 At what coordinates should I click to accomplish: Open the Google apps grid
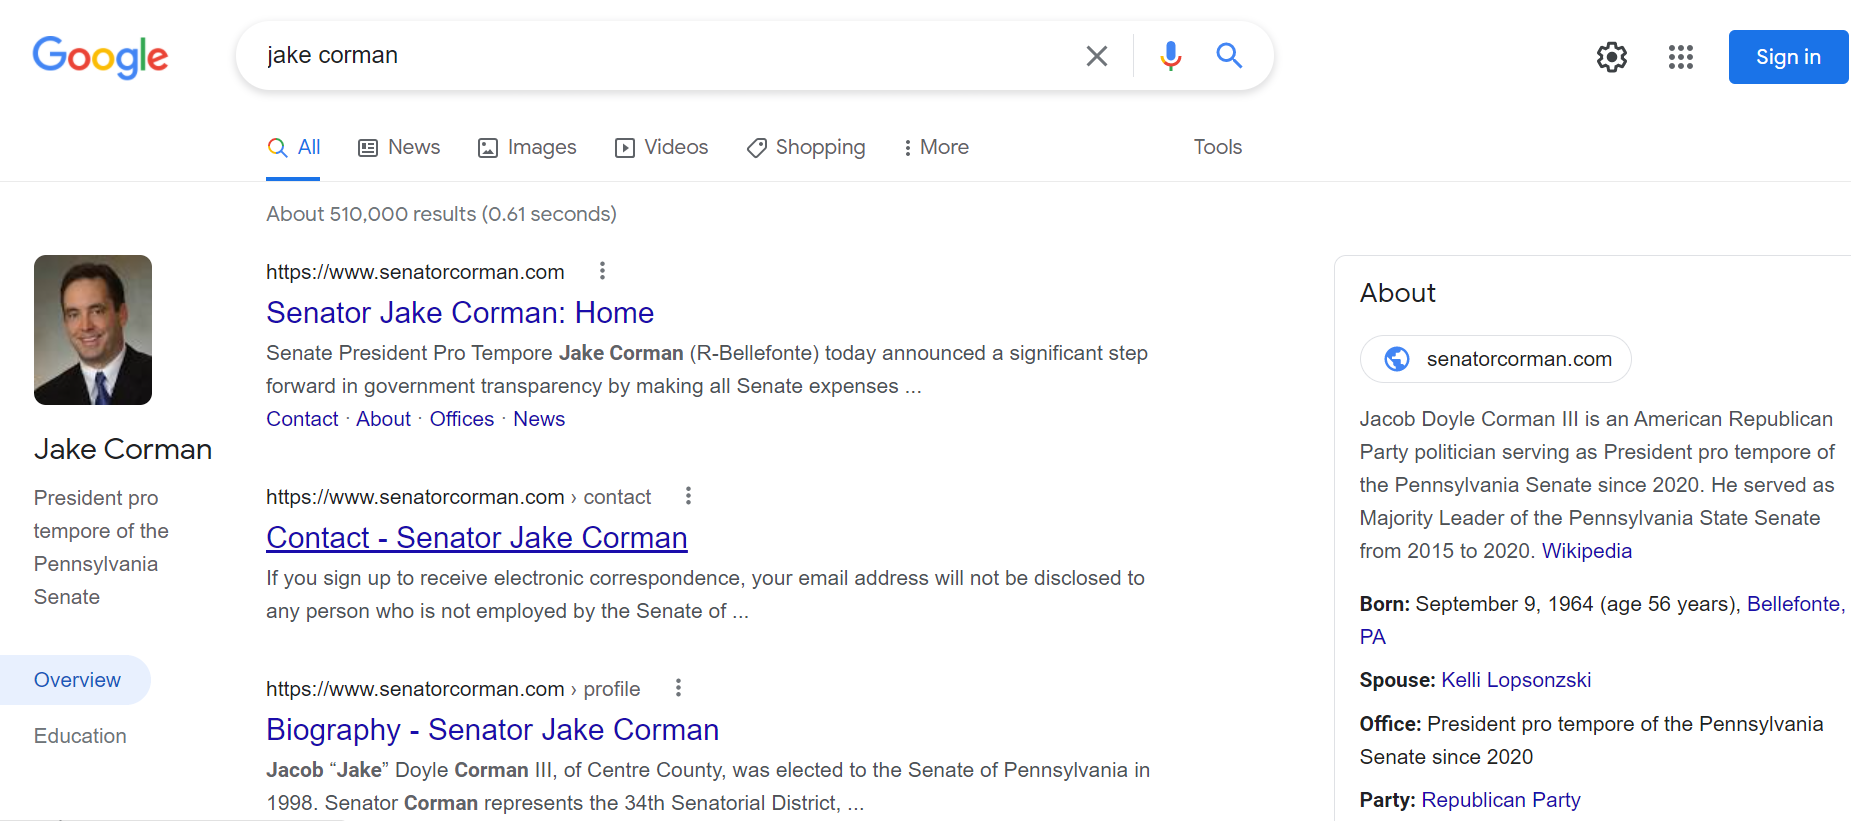coord(1681,57)
